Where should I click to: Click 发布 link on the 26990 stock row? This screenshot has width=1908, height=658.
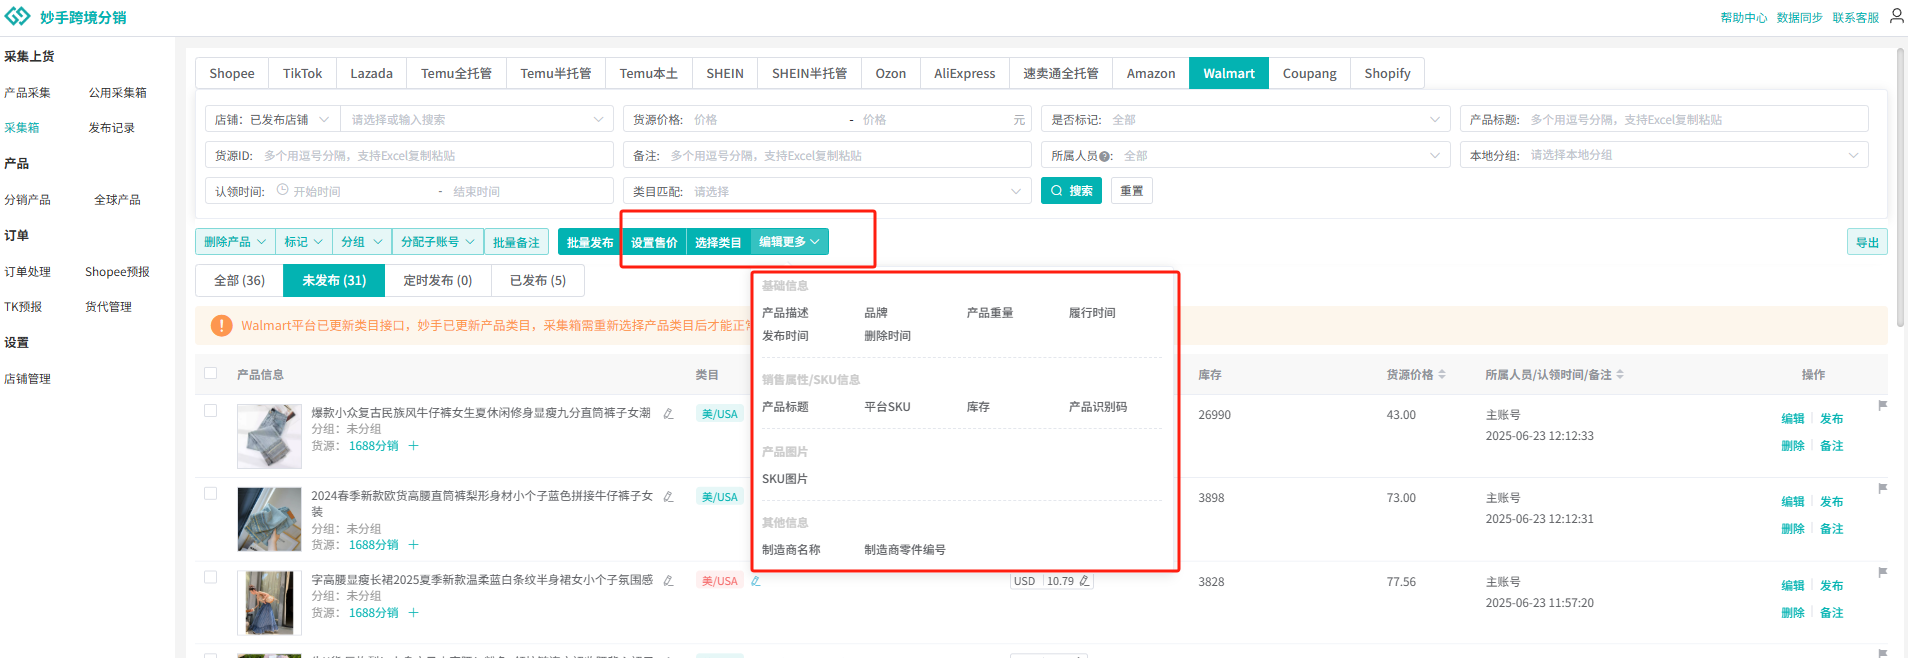(x=1831, y=419)
